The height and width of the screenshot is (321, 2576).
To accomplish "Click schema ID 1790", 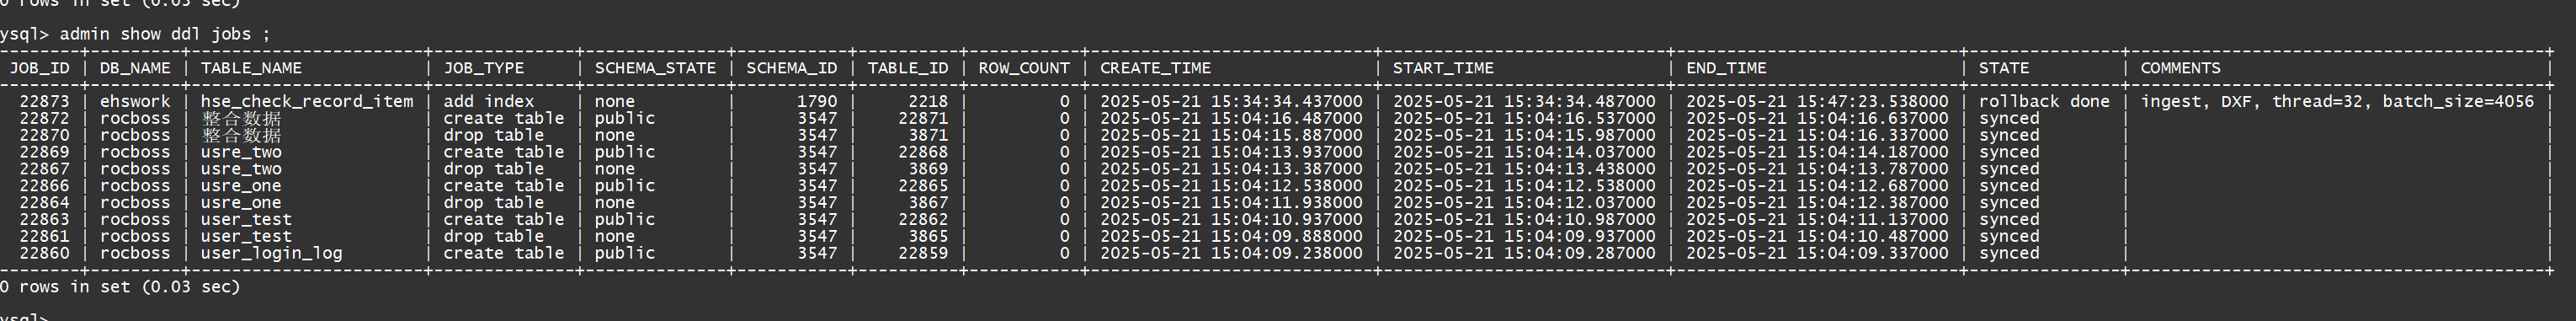I will point(817,101).
